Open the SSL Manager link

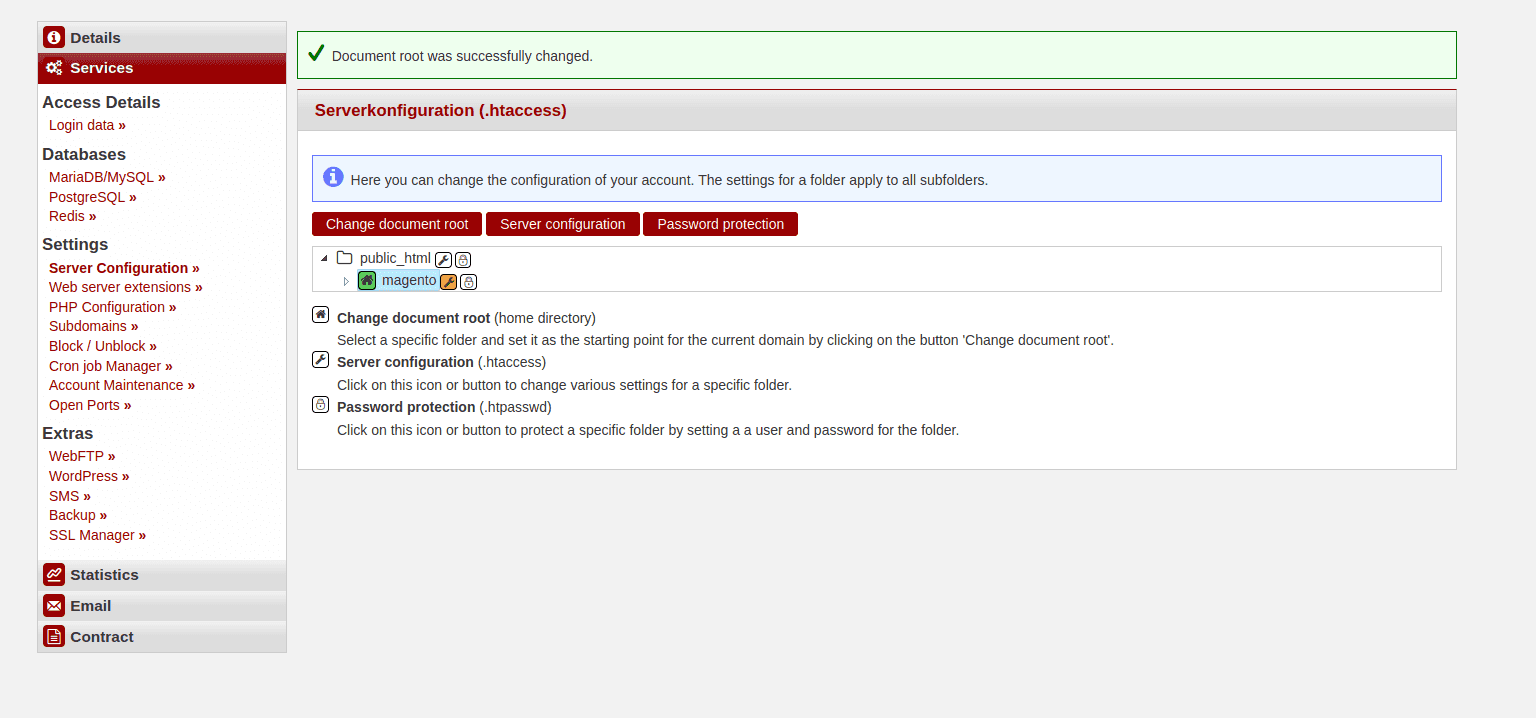(x=97, y=535)
